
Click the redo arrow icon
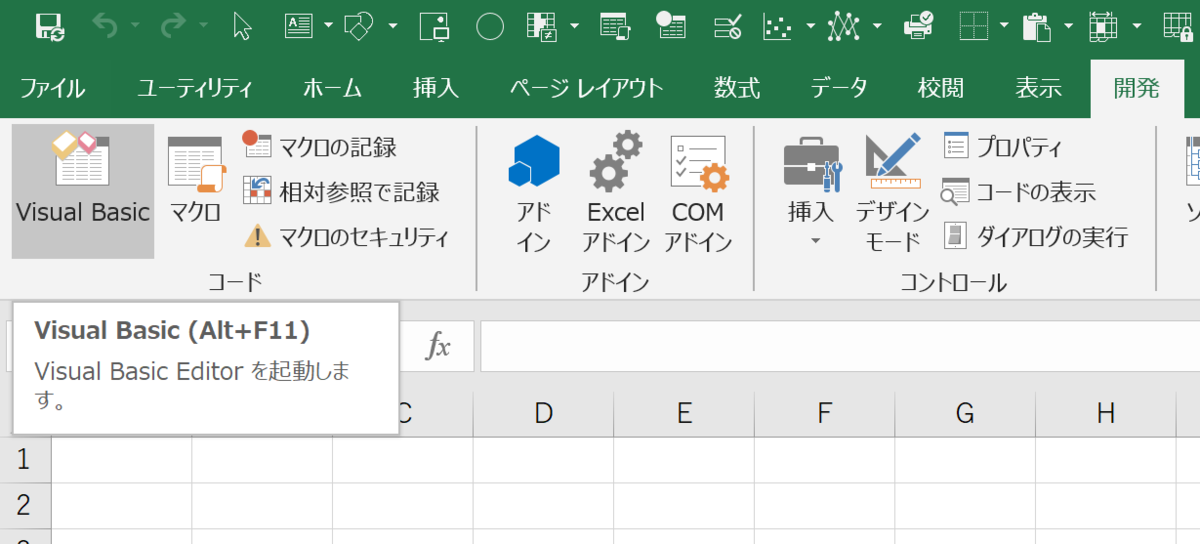[x=172, y=26]
